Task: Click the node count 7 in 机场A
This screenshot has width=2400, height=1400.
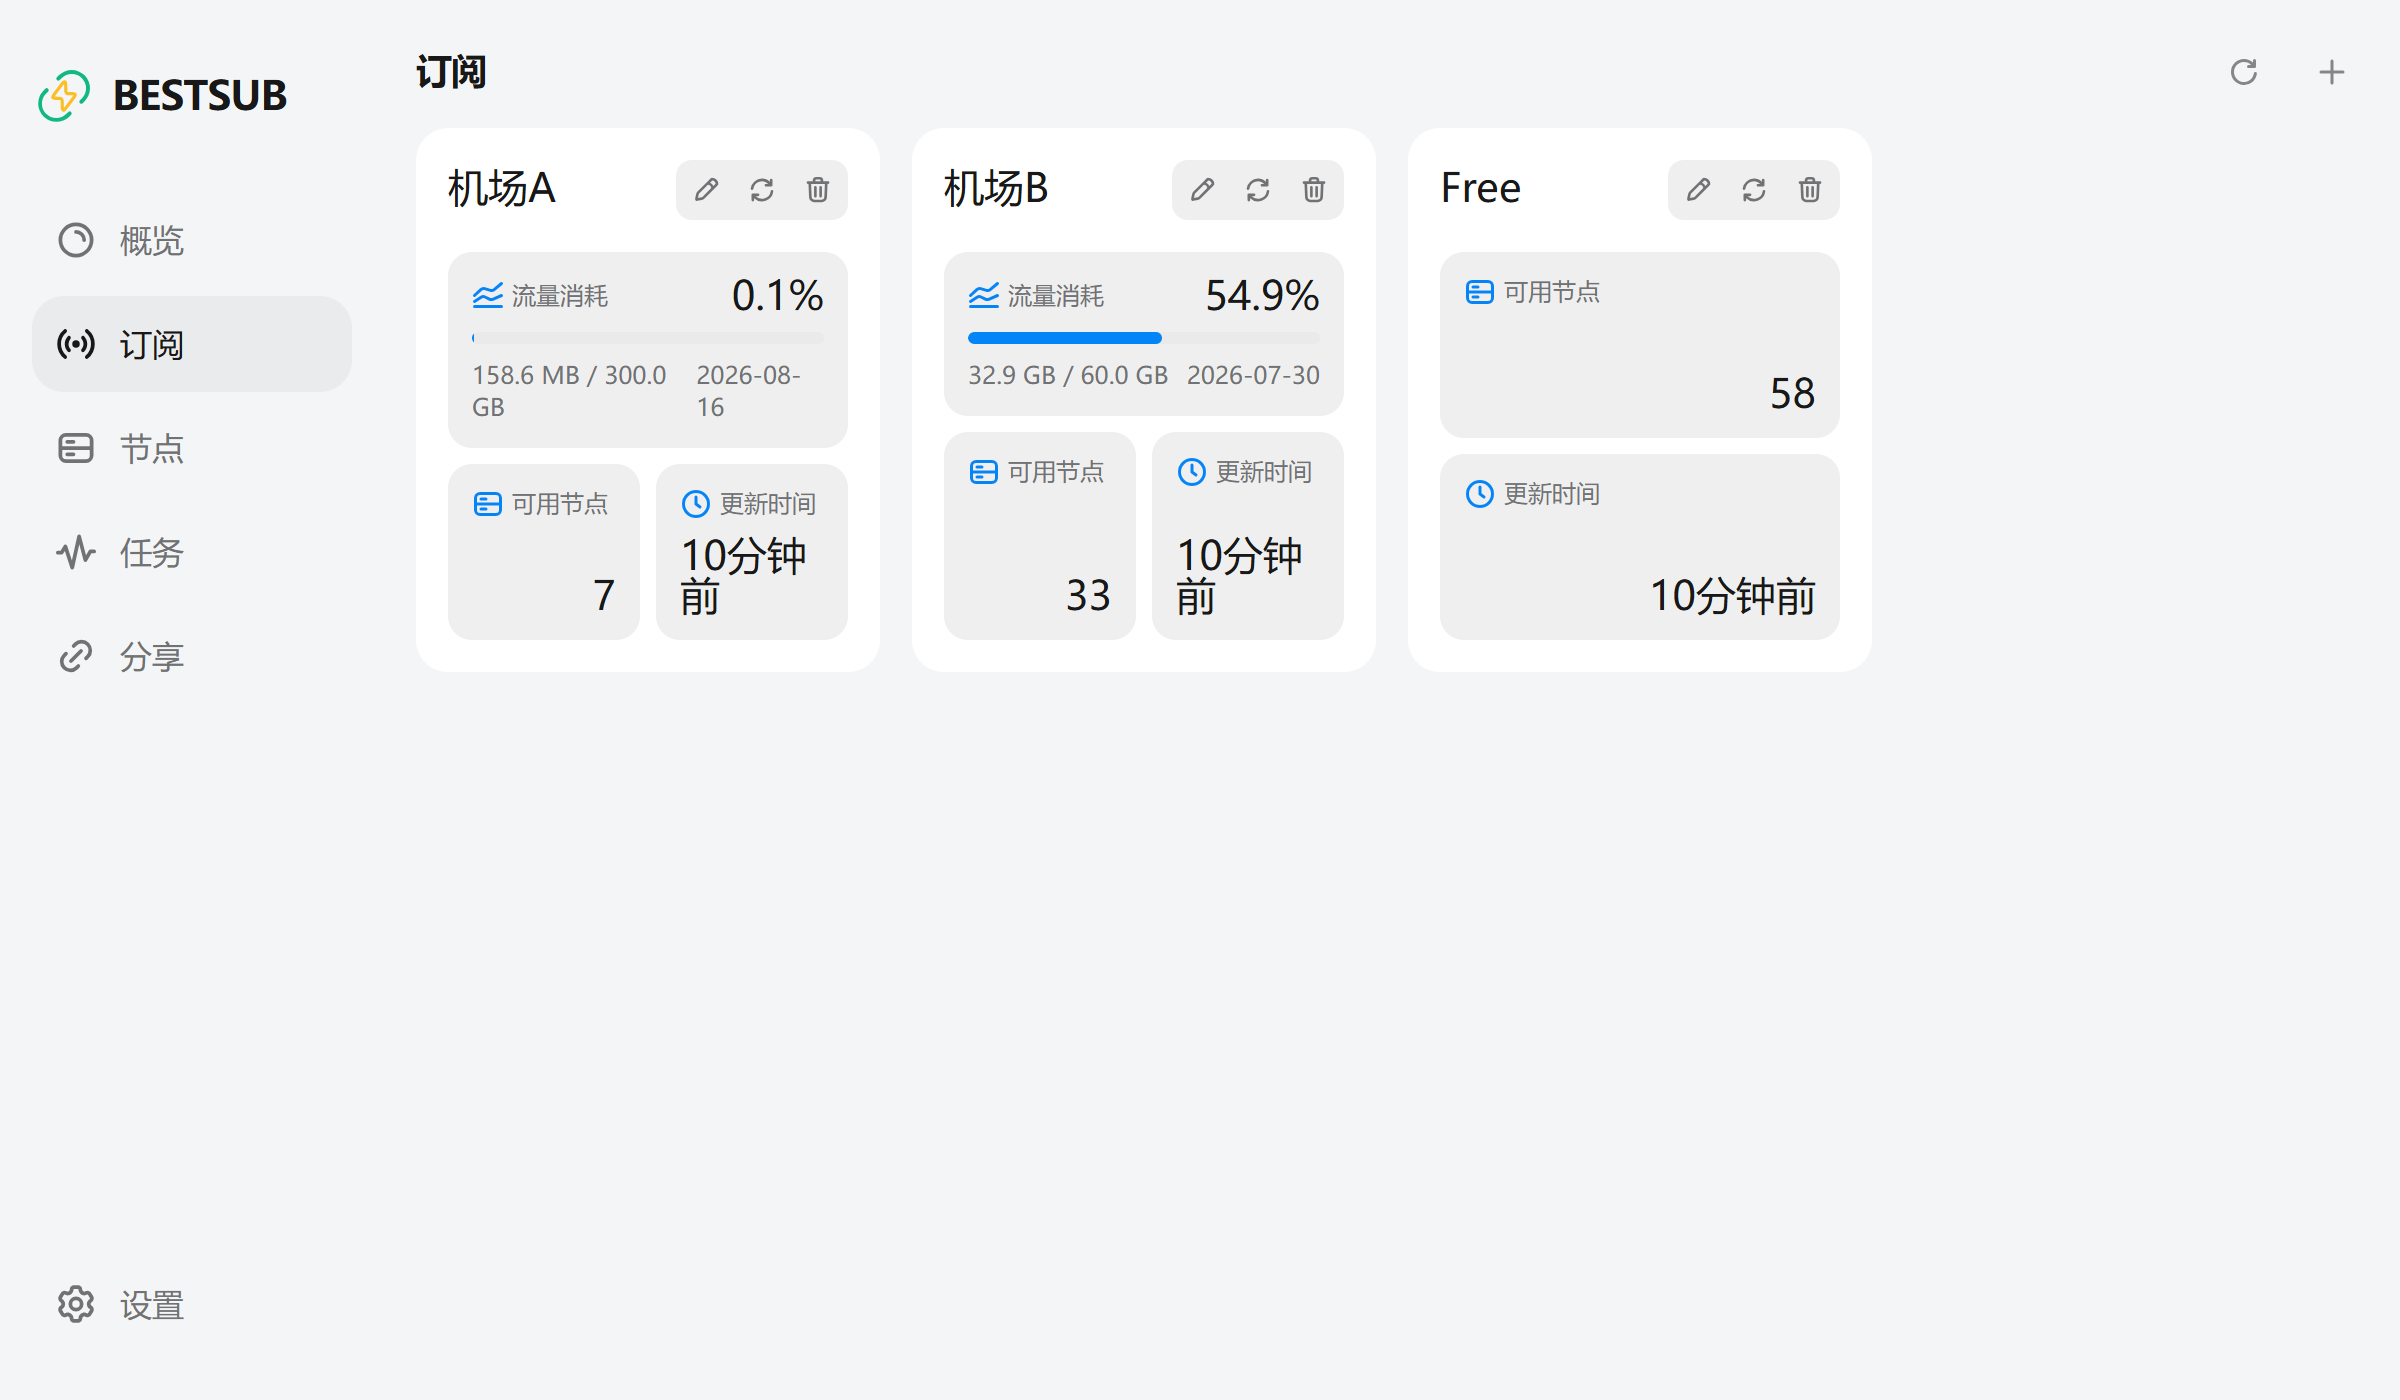Action: coord(603,595)
